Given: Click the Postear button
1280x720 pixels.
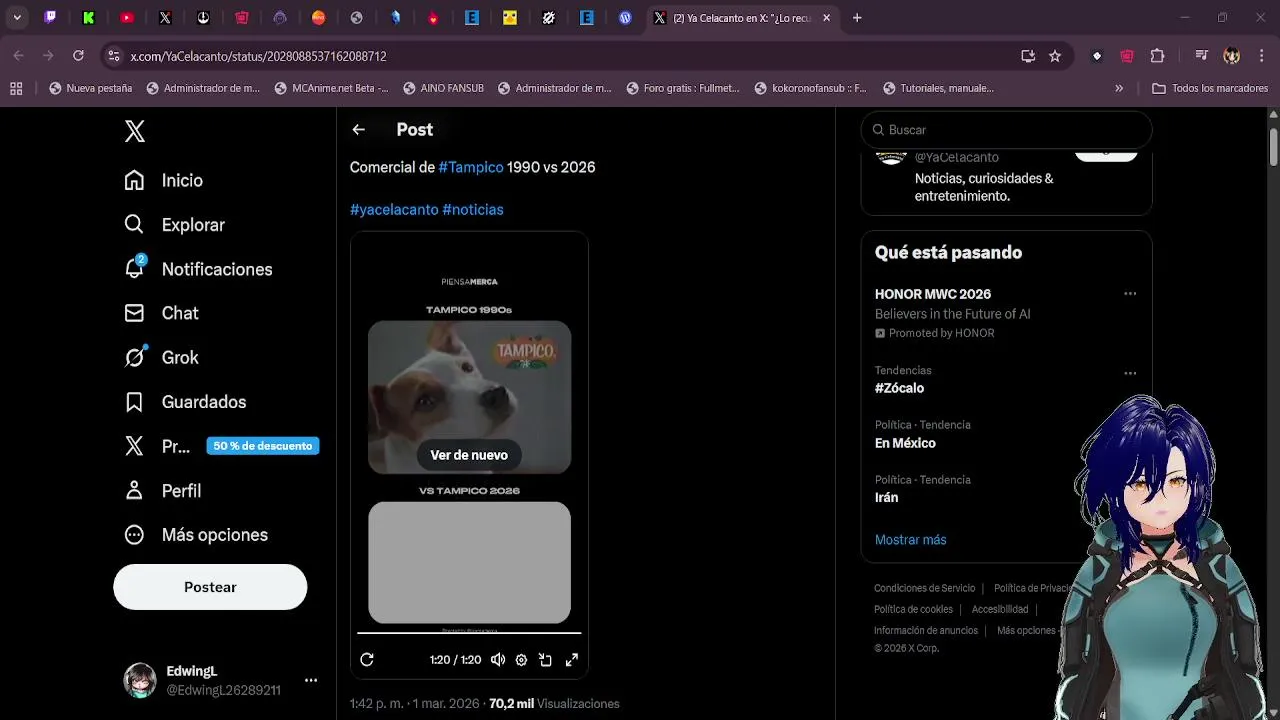Looking at the screenshot, I should [210, 587].
